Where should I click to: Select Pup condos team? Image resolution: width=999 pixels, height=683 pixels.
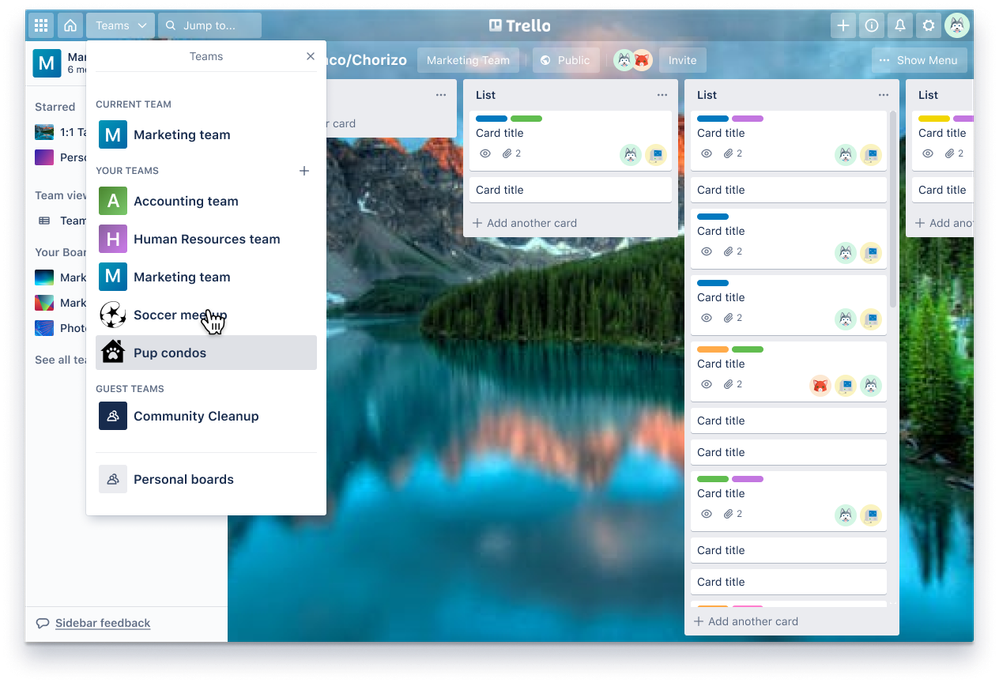[x=206, y=353]
